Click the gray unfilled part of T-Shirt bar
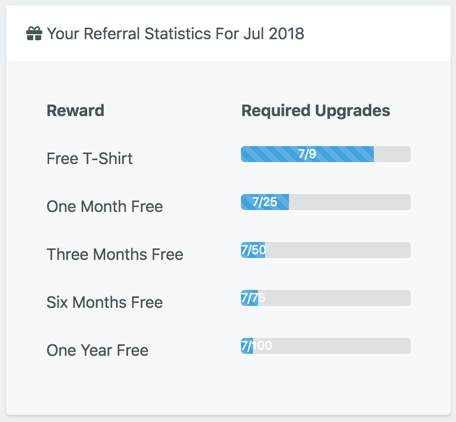 pos(392,154)
